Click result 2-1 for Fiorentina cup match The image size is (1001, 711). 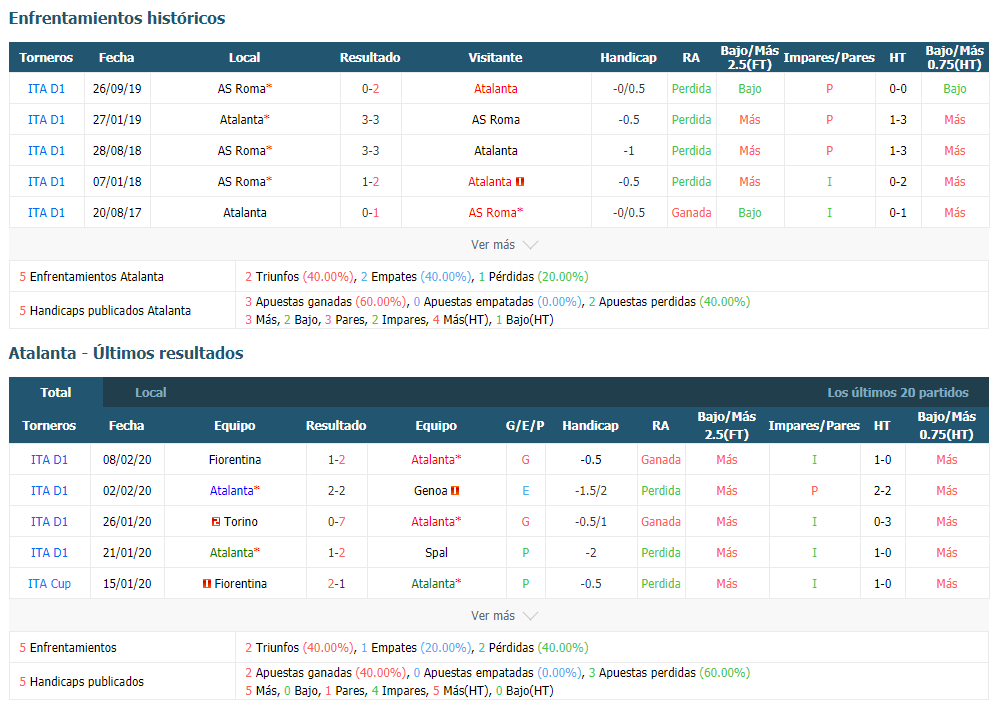pyautogui.click(x=336, y=583)
